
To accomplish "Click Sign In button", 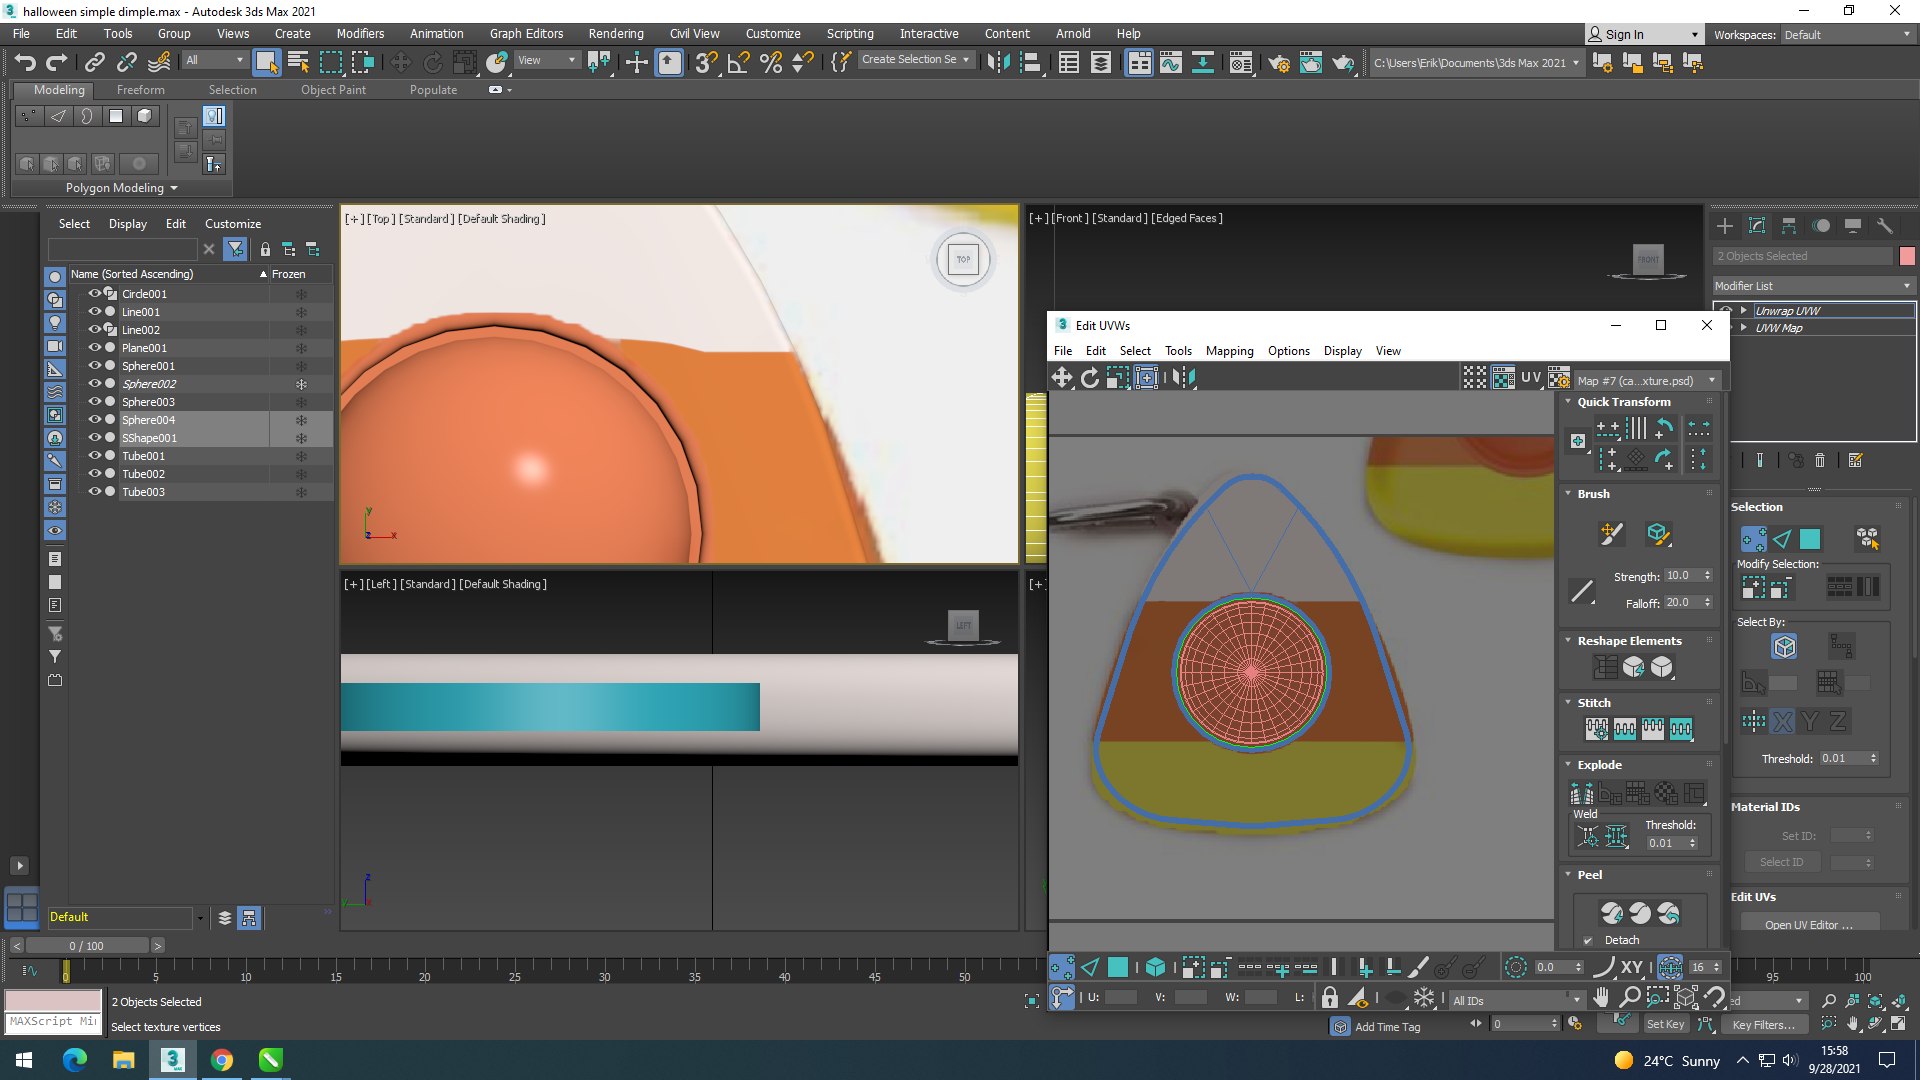I will [1643, 34].
